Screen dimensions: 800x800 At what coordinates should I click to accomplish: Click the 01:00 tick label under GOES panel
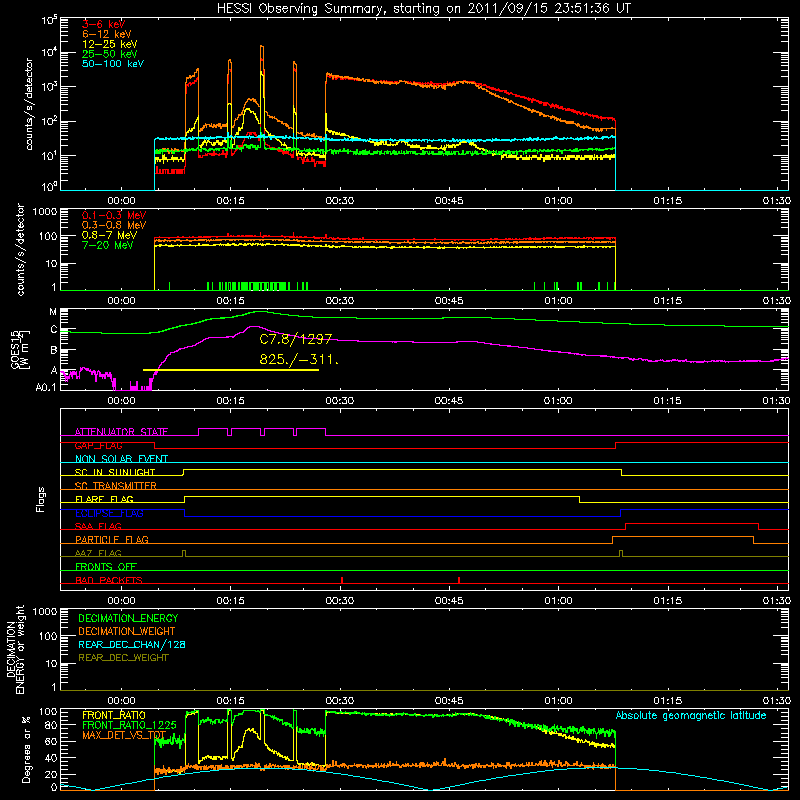pyautogui.click(x=558, y=401)
